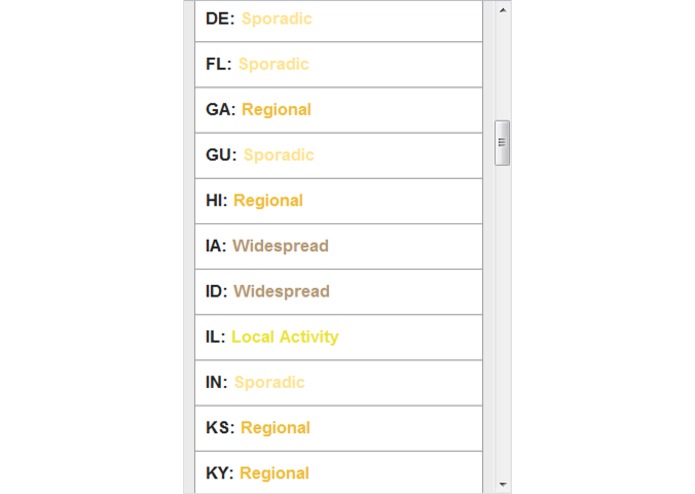Click the Widespread label next to IA

click(x=281, y=246)
